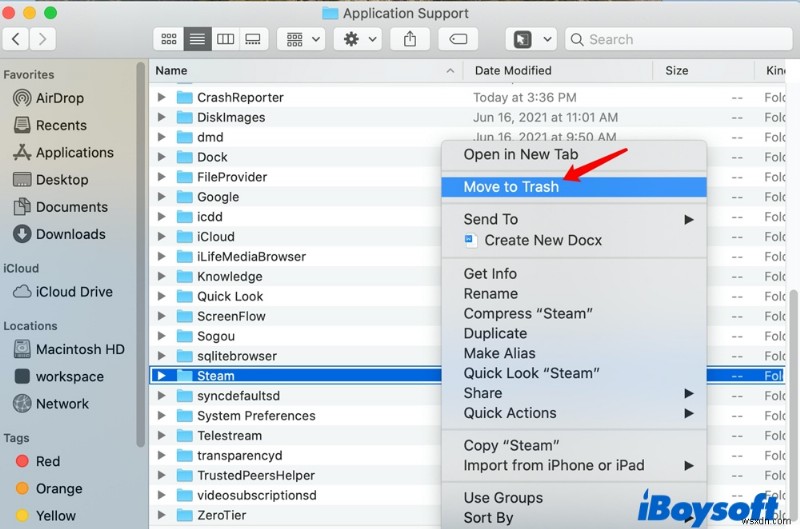
Task: Expand the Google folder
Action: (161, 196)
